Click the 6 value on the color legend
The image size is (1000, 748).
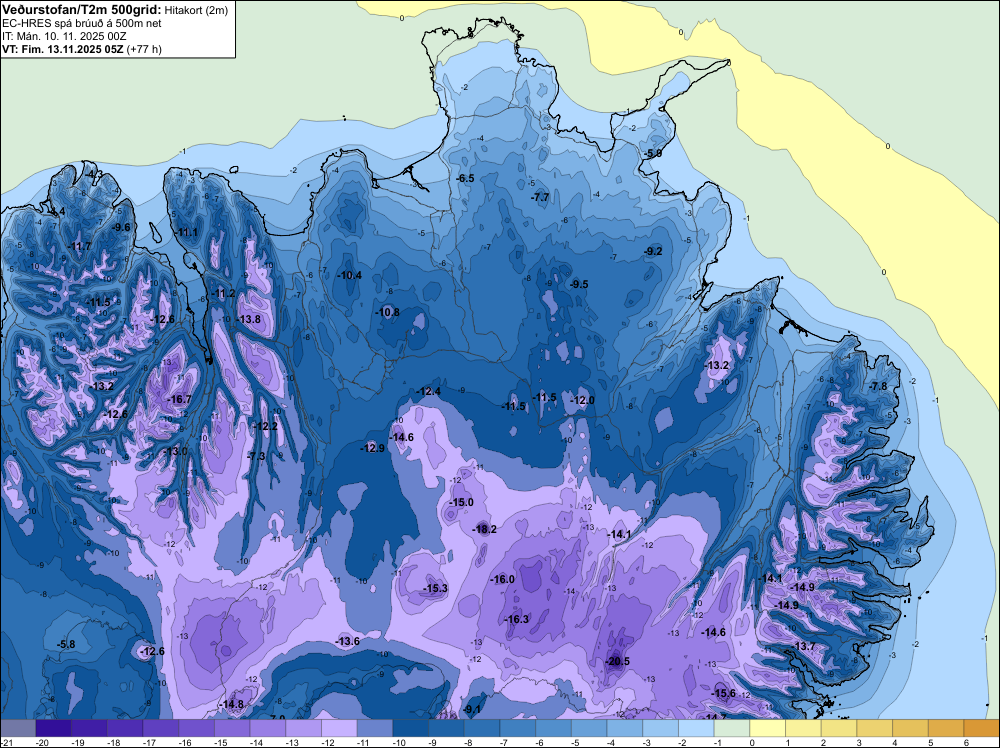pos(967,743)
